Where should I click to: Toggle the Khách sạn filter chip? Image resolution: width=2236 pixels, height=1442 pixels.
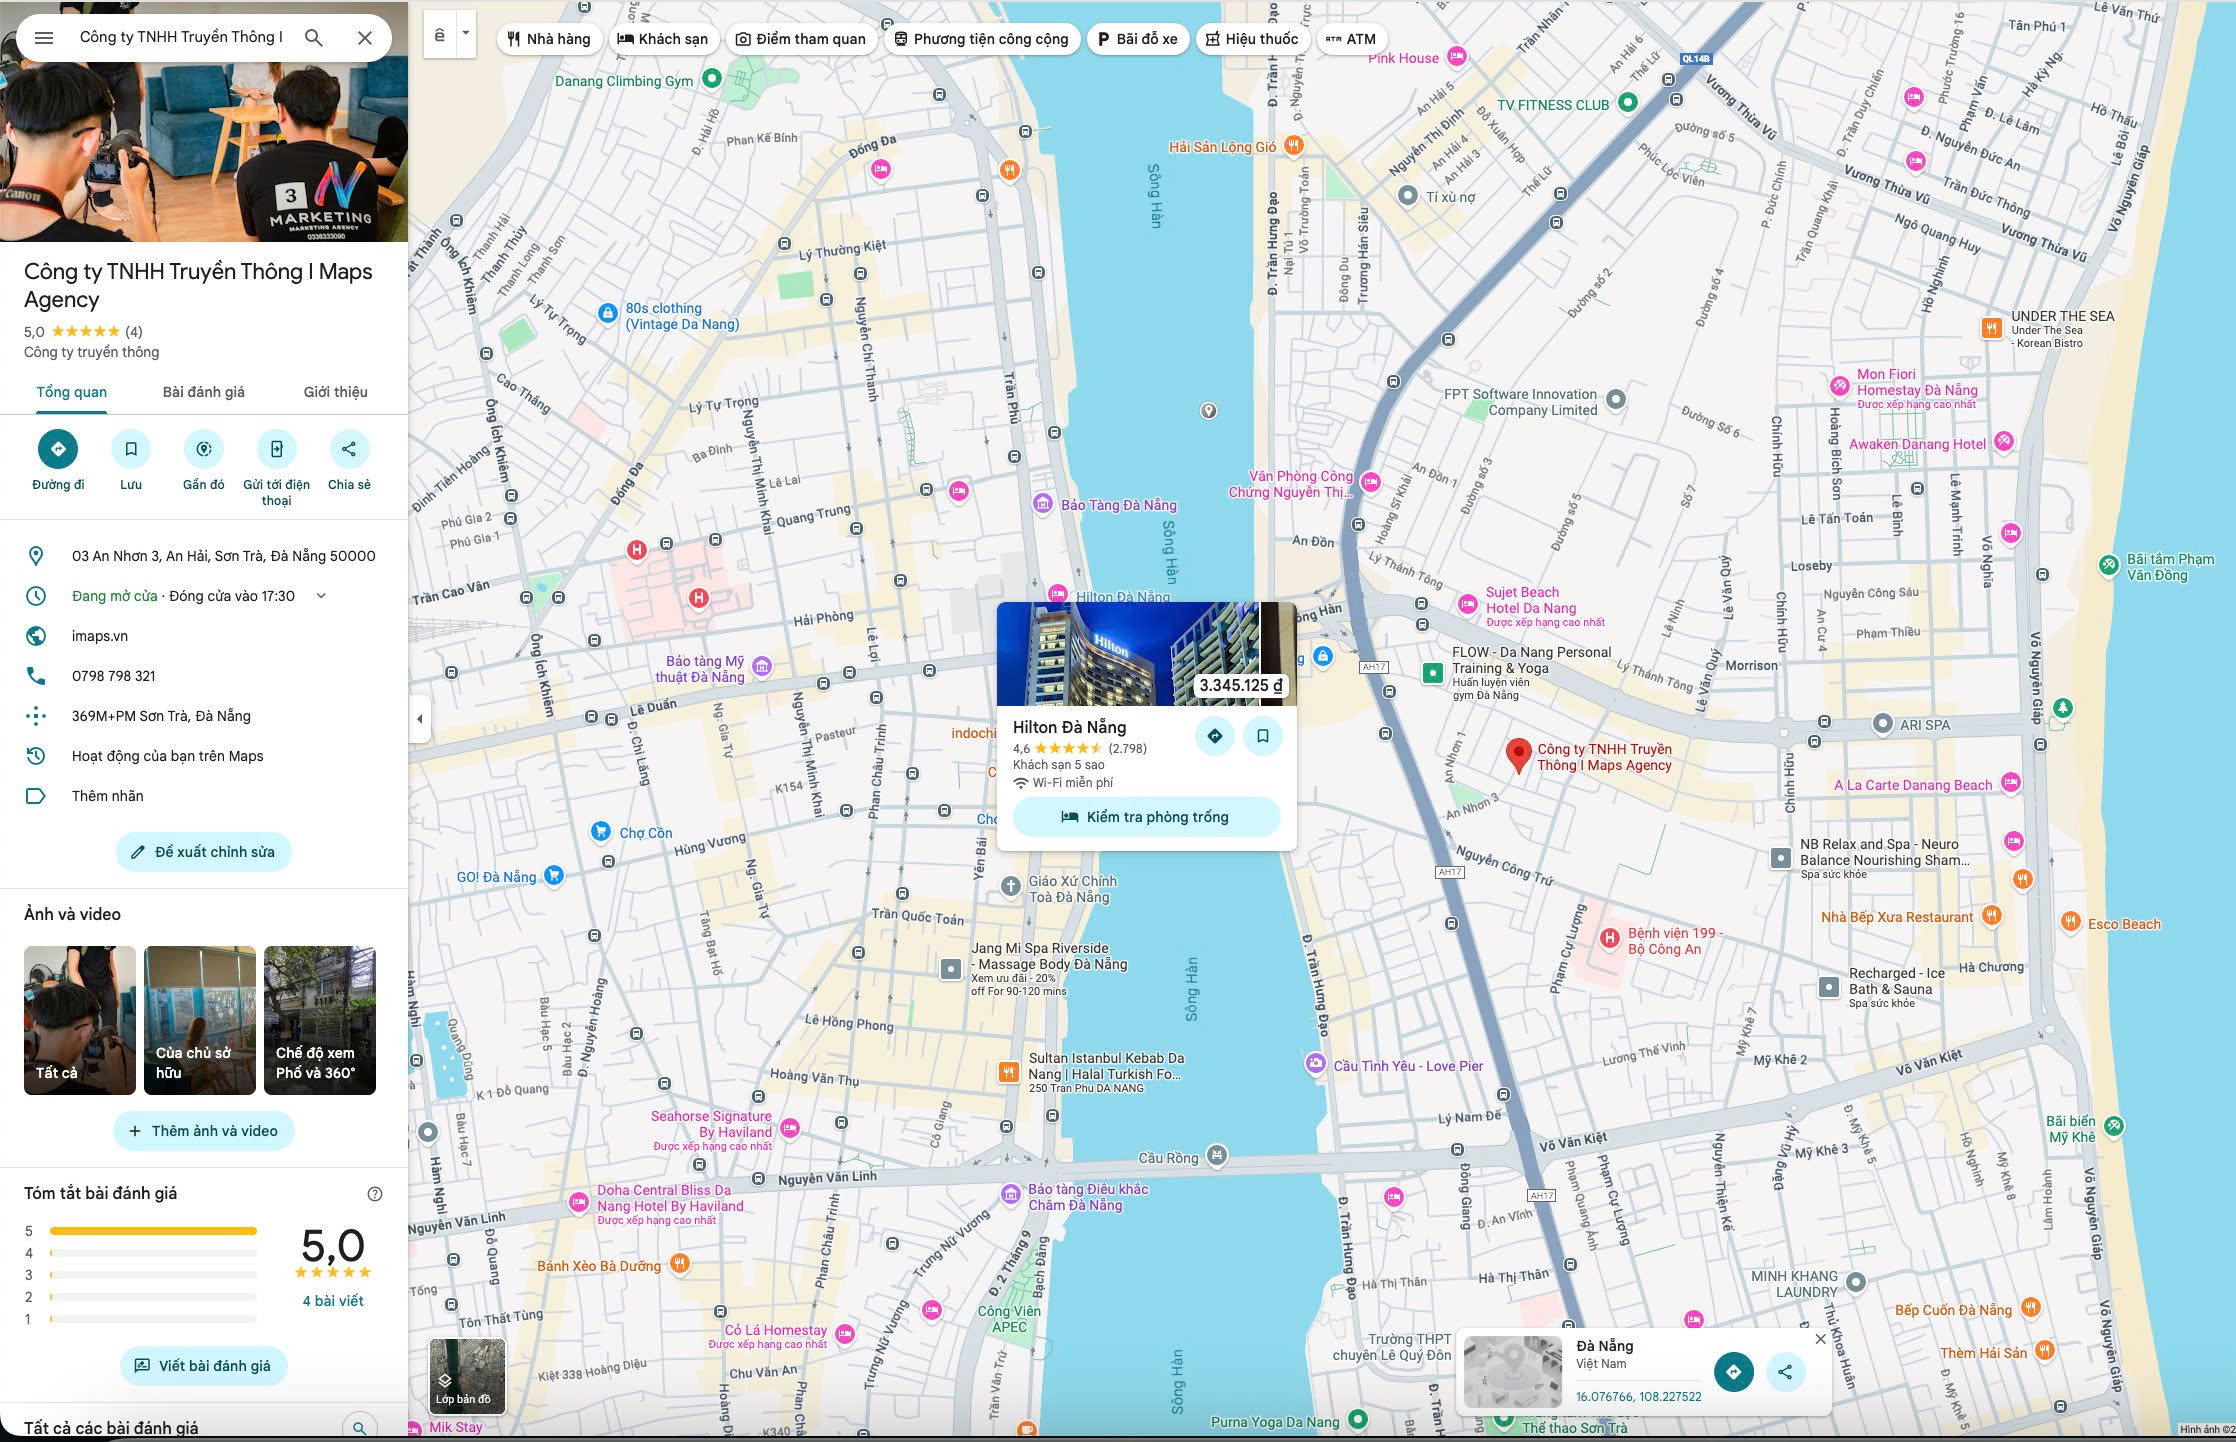coord(663,39)
